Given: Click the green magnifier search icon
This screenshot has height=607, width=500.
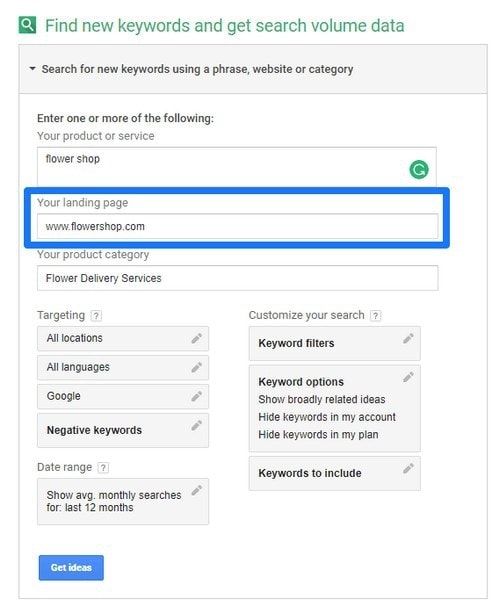Looking at the screenshot, I should click(x=27, y=25).
